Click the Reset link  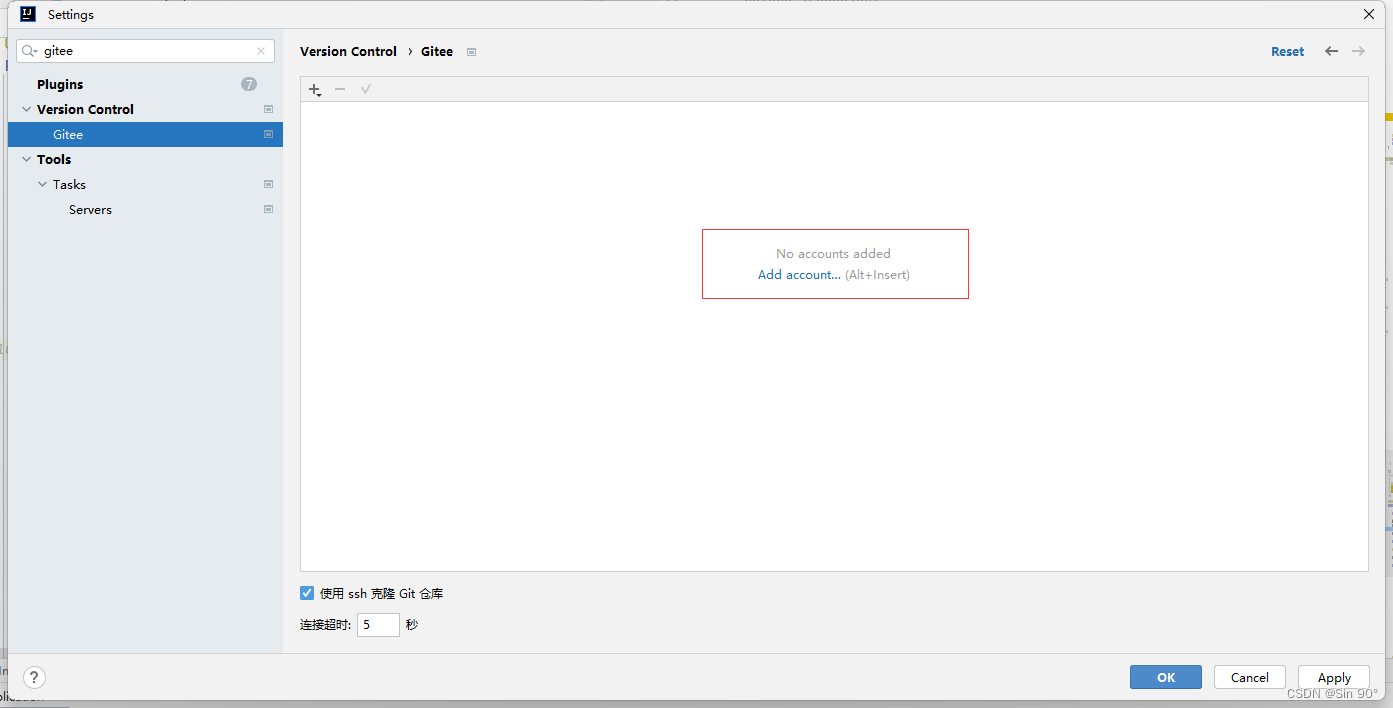pyautogui.click(x=1287, y=51)
